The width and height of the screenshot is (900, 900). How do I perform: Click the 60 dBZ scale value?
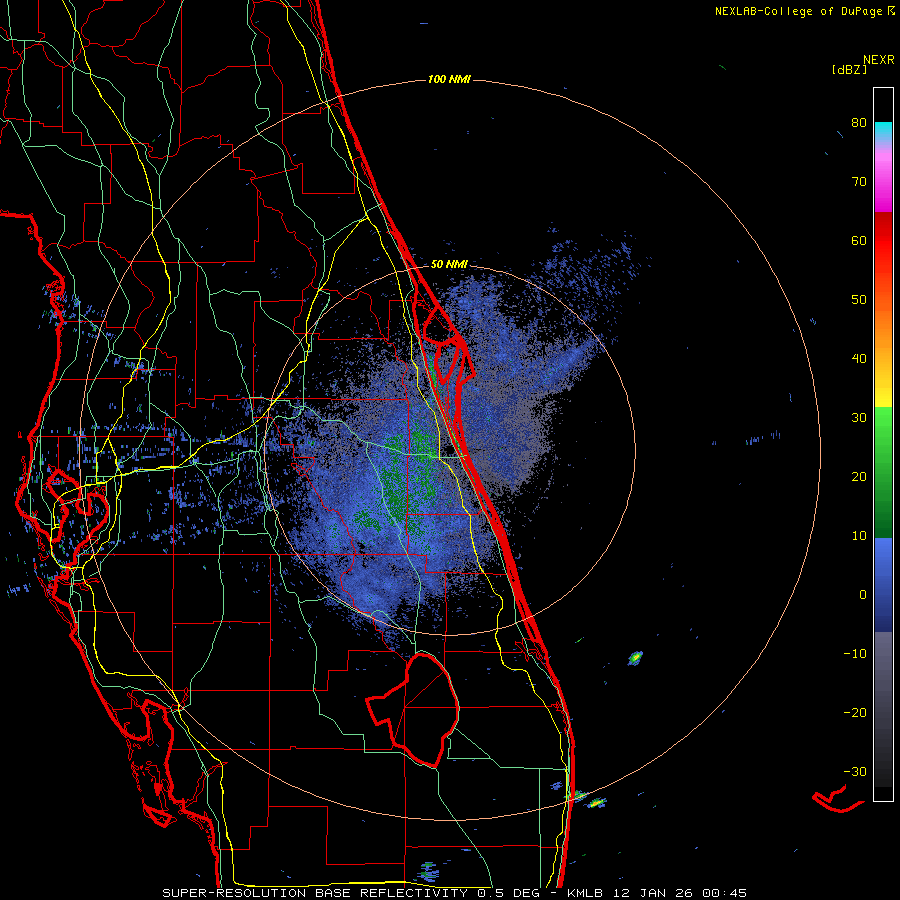(859, 240)
